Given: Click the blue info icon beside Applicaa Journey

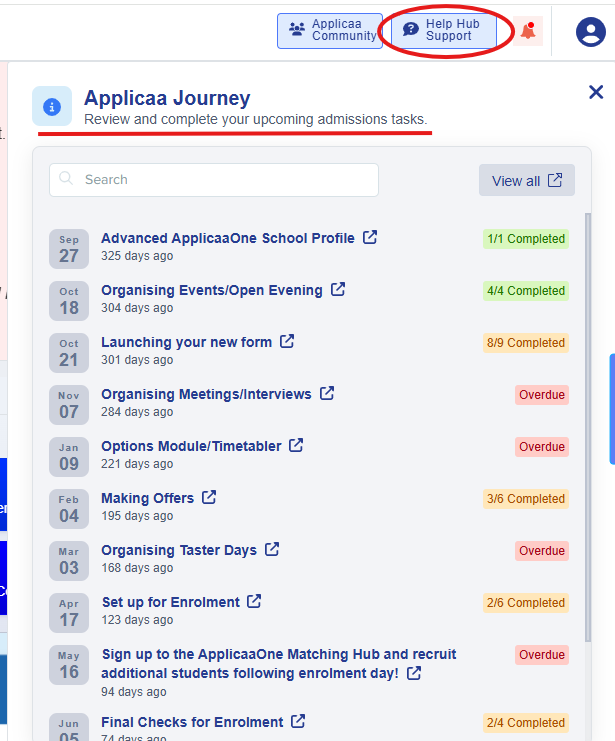Looking at the screenshot, I should 52,106.
